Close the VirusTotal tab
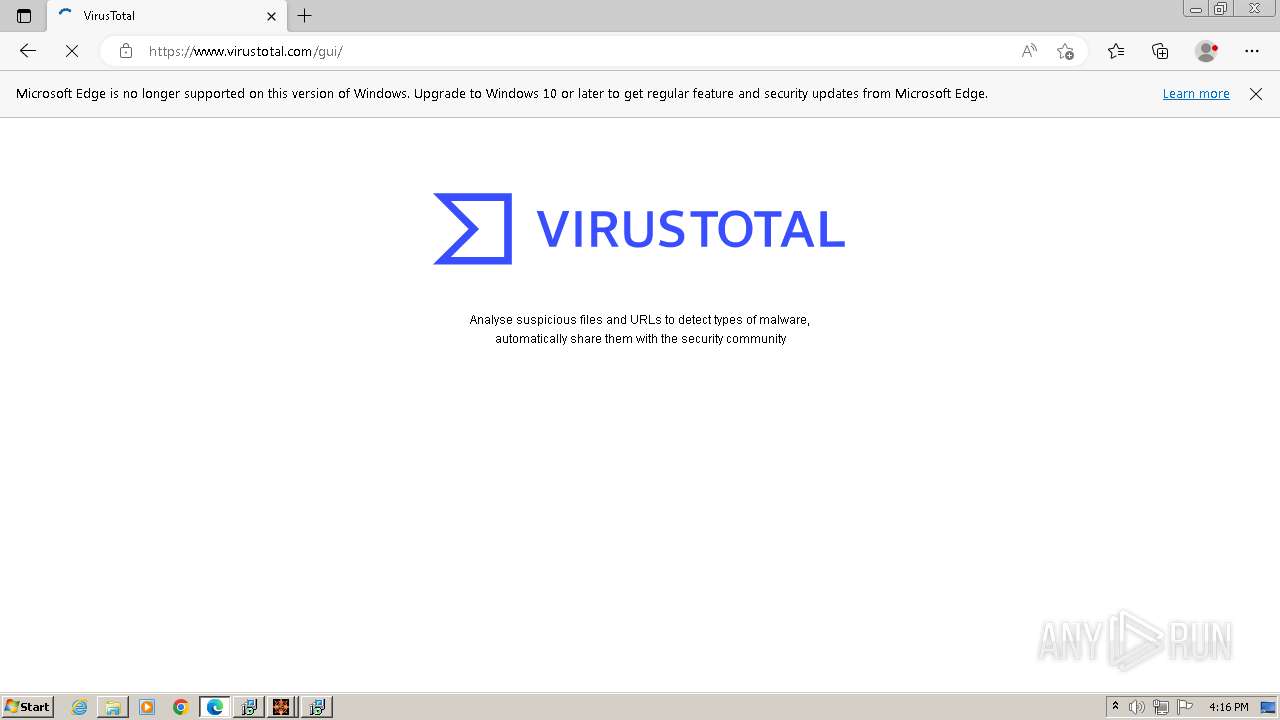 pyautogui.click(x=271, y=16)
